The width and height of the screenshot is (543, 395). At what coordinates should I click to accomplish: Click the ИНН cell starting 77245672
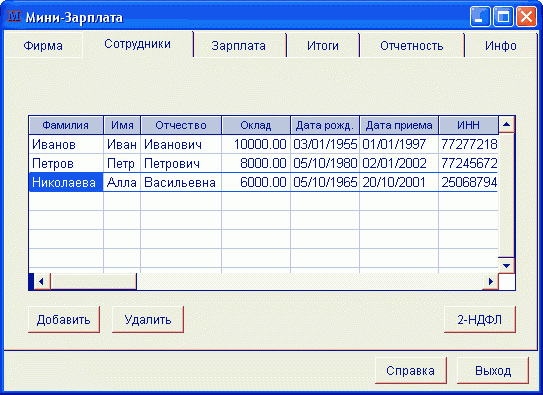469,163
